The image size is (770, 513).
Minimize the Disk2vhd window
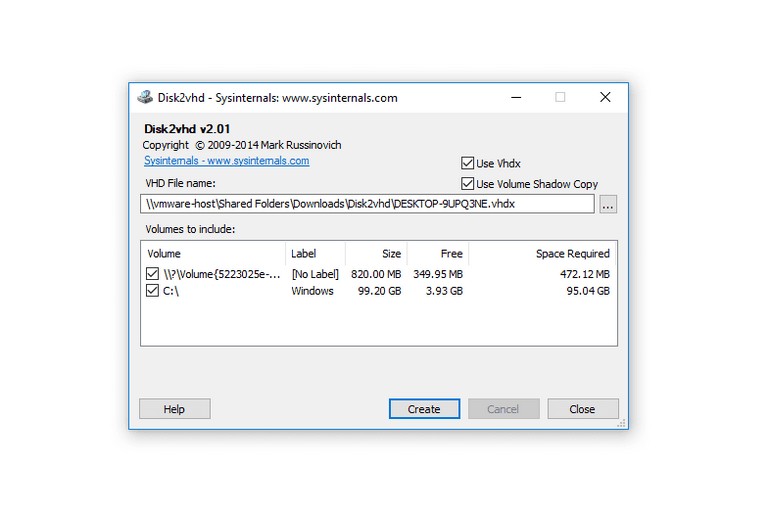(516, 97)
